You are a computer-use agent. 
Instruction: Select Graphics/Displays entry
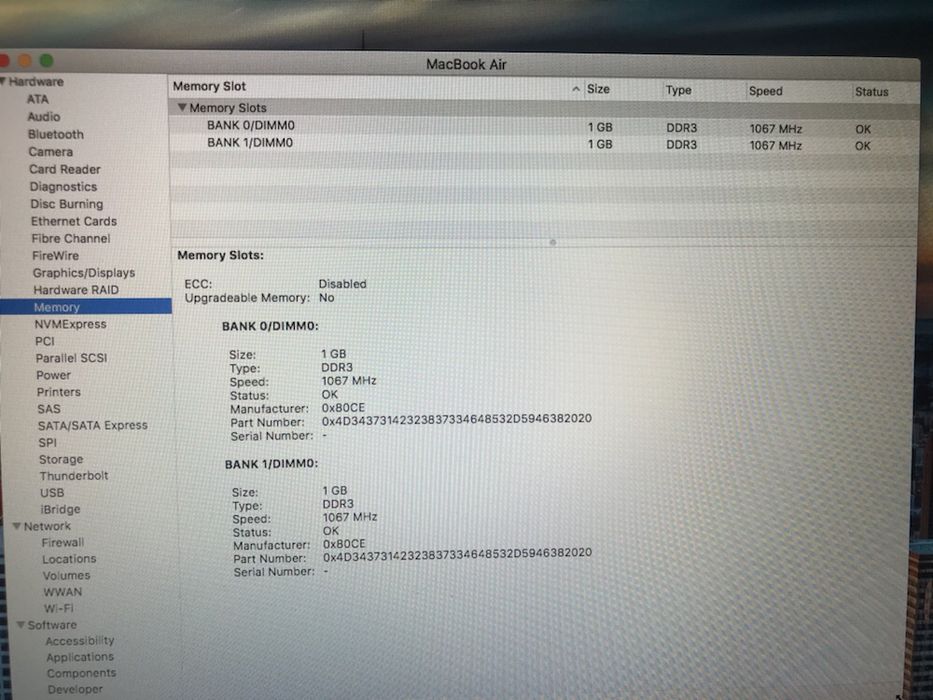pyautogui.click(x=84, y=273)
